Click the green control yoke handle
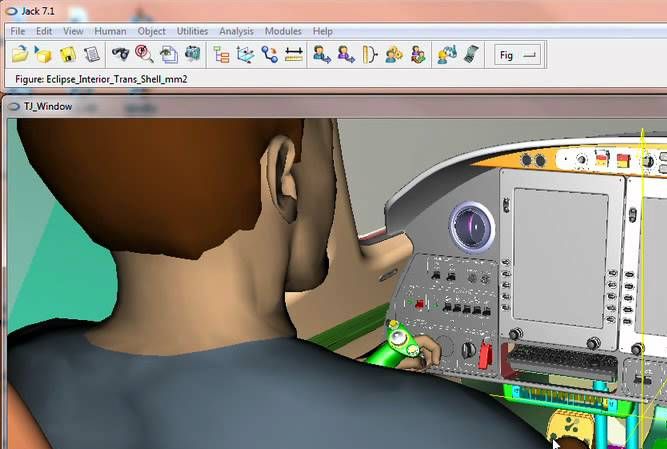667x449 pixels. point(393,345)
